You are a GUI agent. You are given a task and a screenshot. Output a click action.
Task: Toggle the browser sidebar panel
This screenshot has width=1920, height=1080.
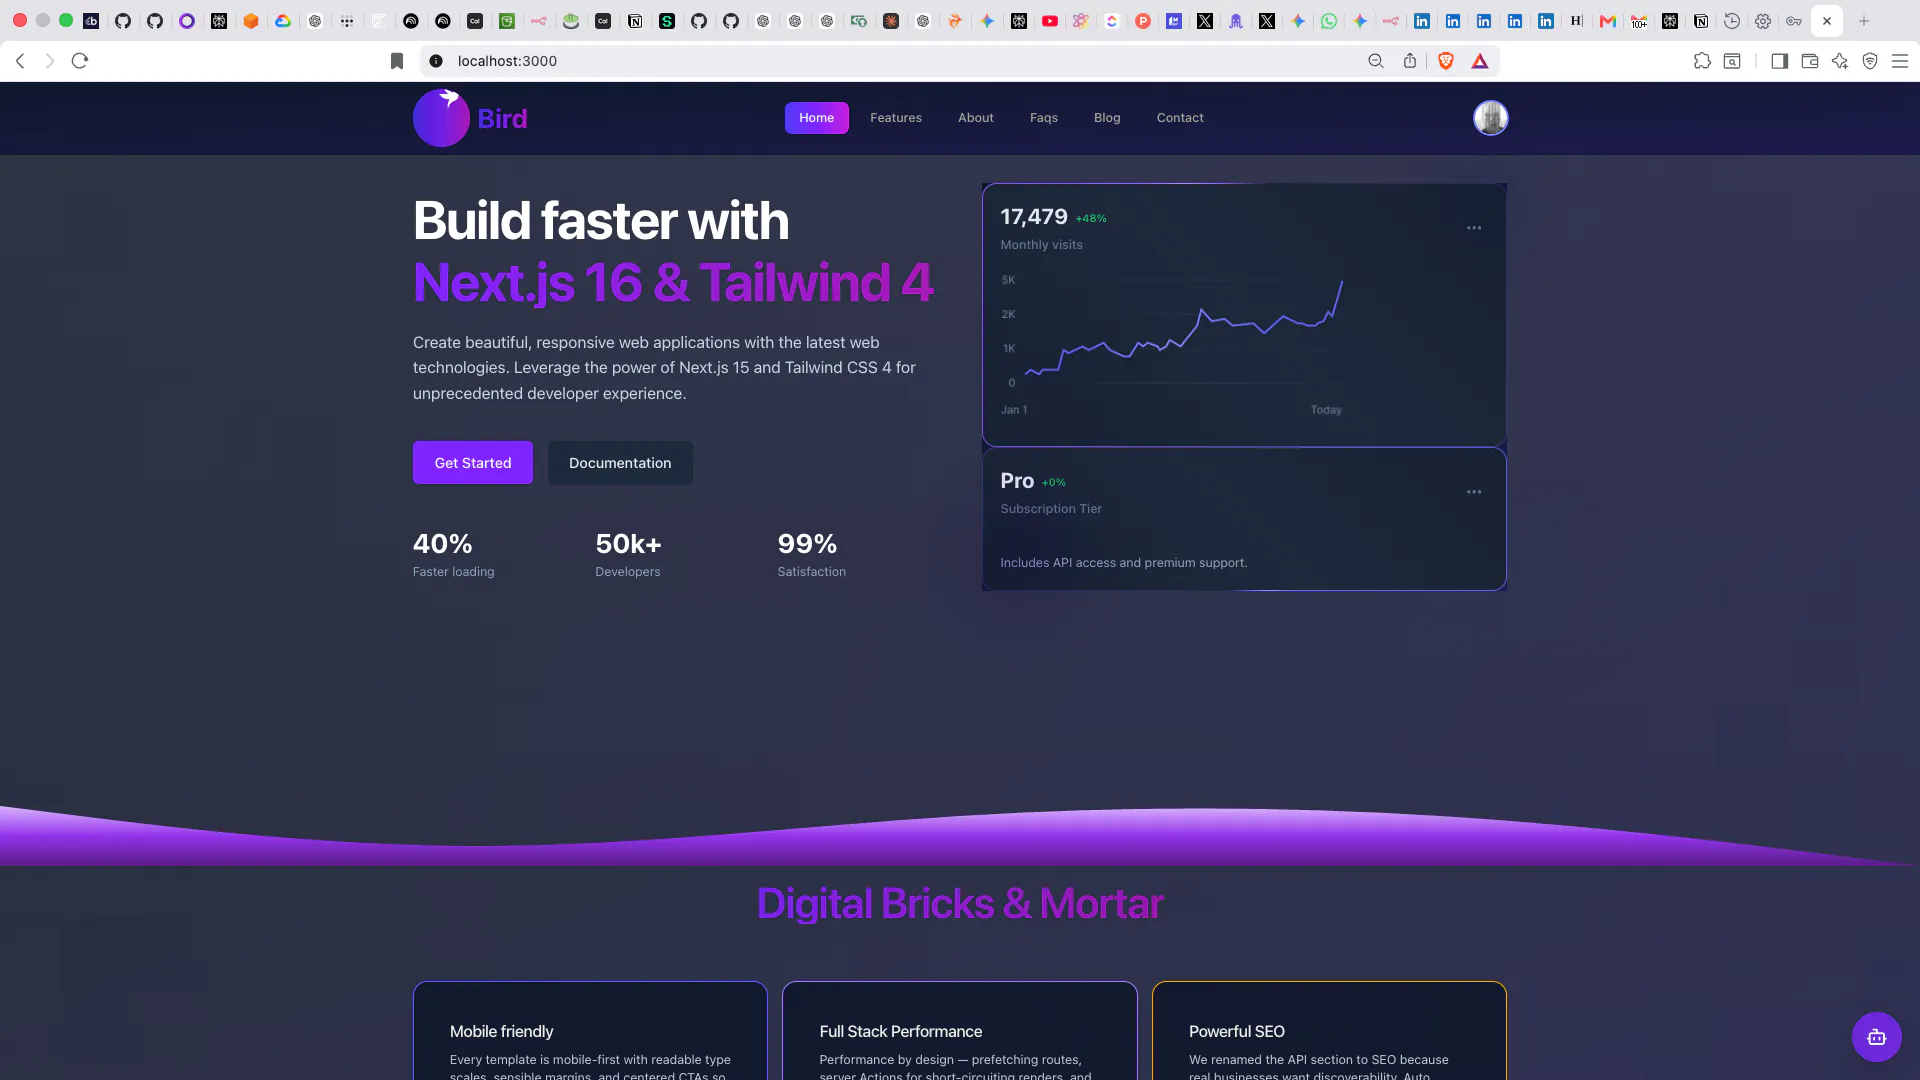click(x=1779, y=61)
